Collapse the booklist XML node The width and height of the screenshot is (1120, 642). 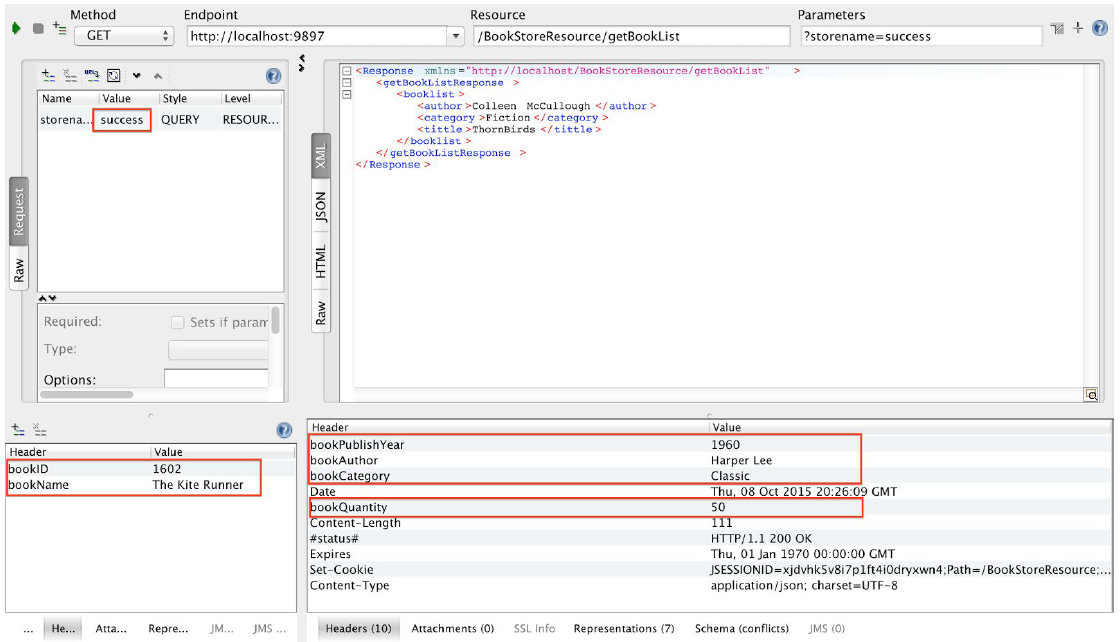click(x=346, y=94)
